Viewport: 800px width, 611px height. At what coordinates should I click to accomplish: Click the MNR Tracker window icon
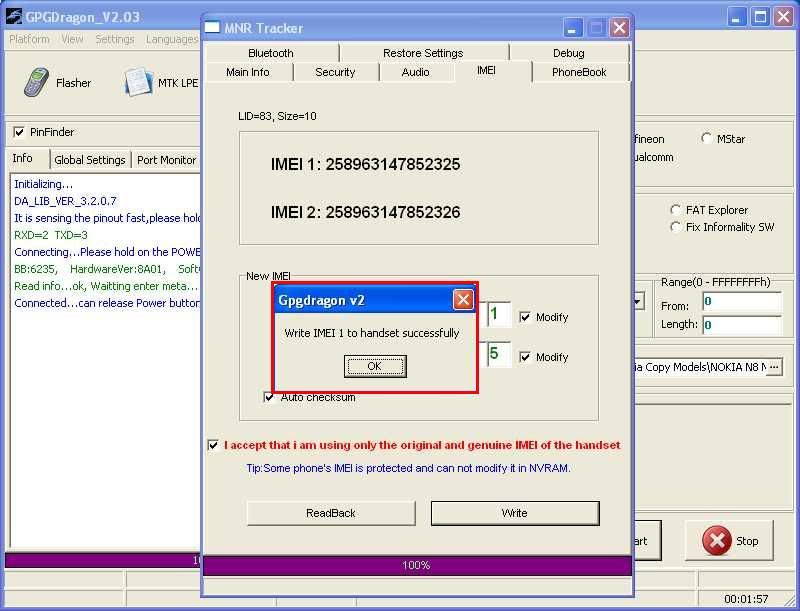point(212,27)
